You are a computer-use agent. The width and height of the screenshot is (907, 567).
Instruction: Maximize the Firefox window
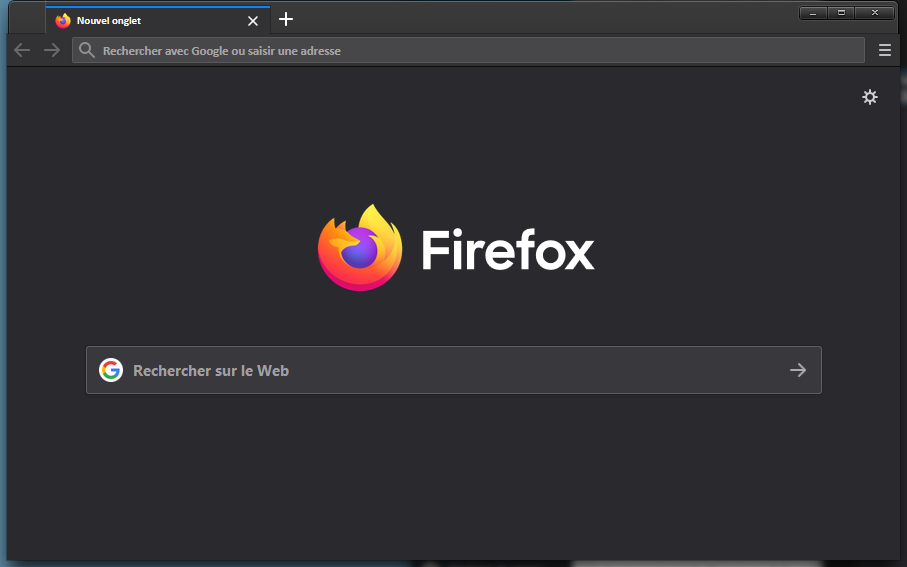coord(841,12)
